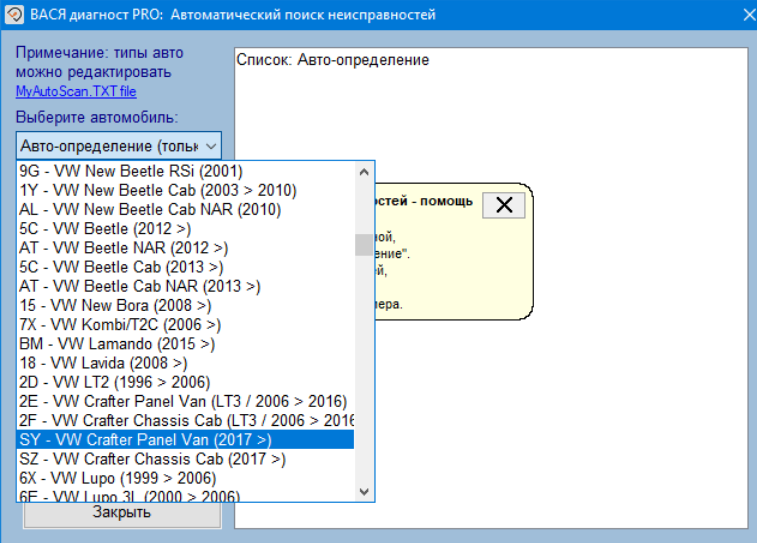Select SY - VW Crafter Panel Van (2017 >)
The image size is (757, 543).
point(185,440)
